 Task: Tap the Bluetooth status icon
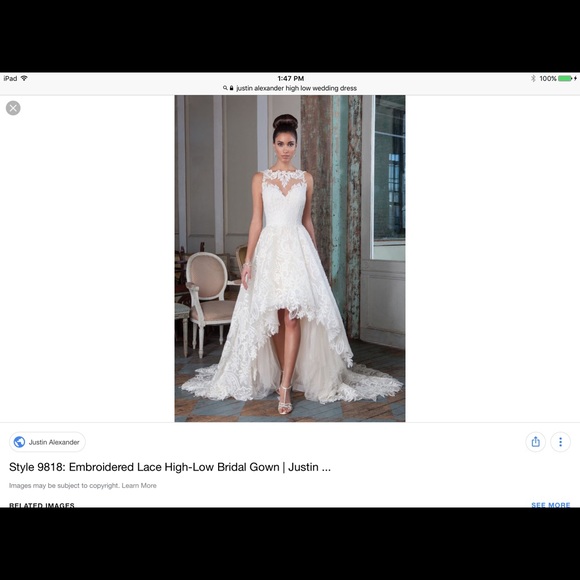coord(533,78)
